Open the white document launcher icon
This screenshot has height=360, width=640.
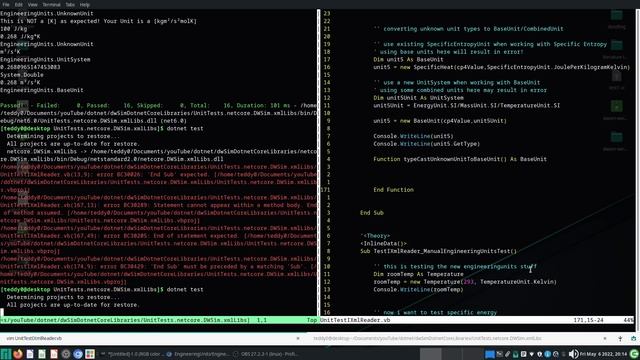pos(30,354)
